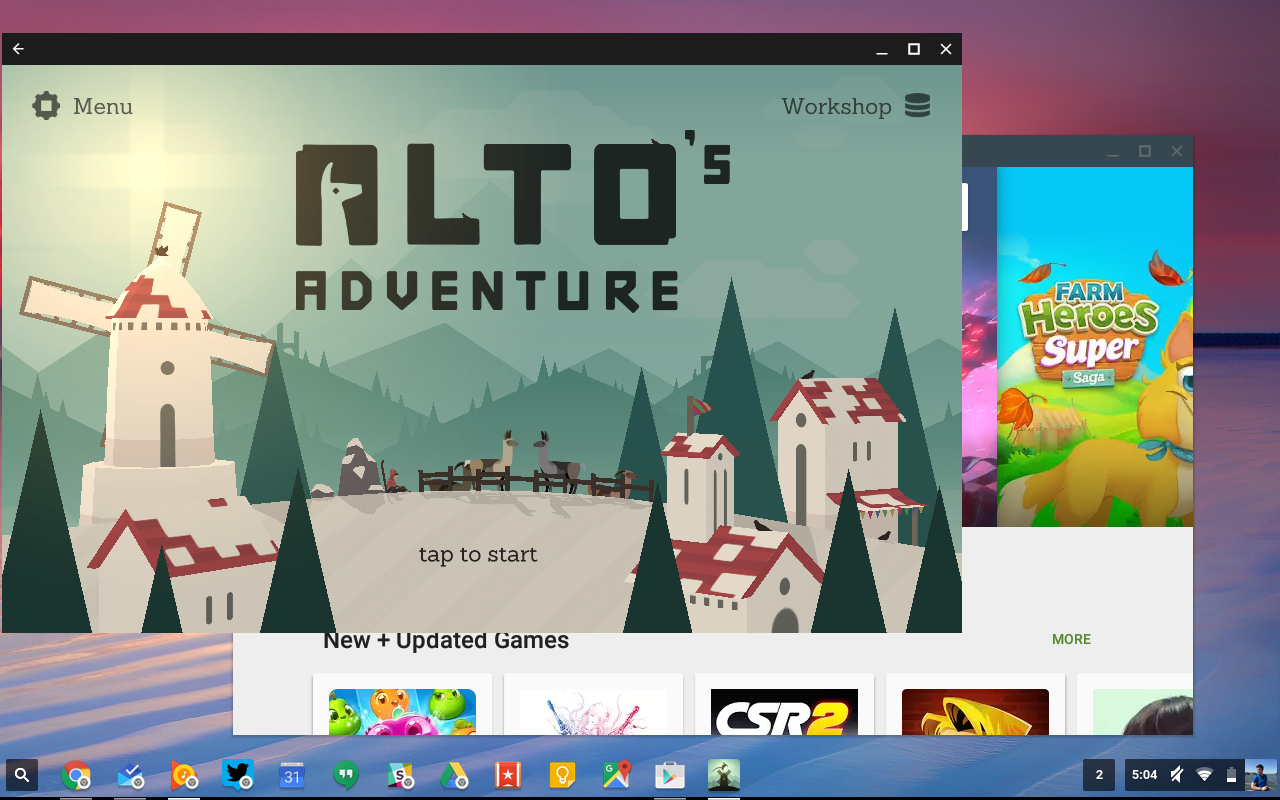The height and width of the screenshot is (800, 1280).
Task: Close the Play Store window
Action: [x=1177, y=151]
